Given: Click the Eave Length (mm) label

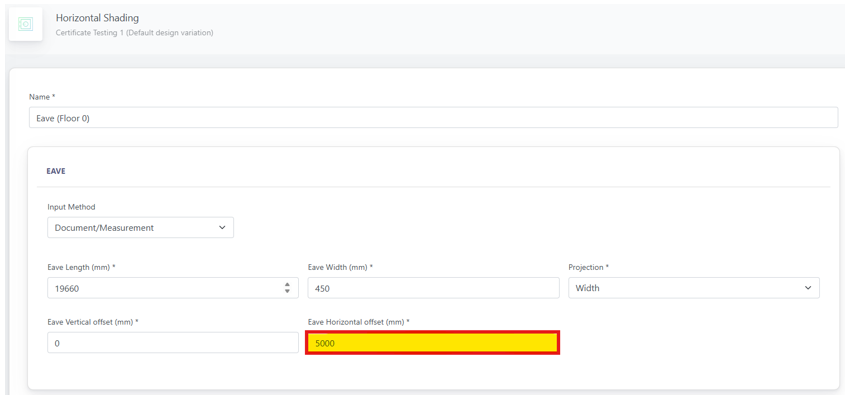Looking at the screenshot, I should click(82, 267).
